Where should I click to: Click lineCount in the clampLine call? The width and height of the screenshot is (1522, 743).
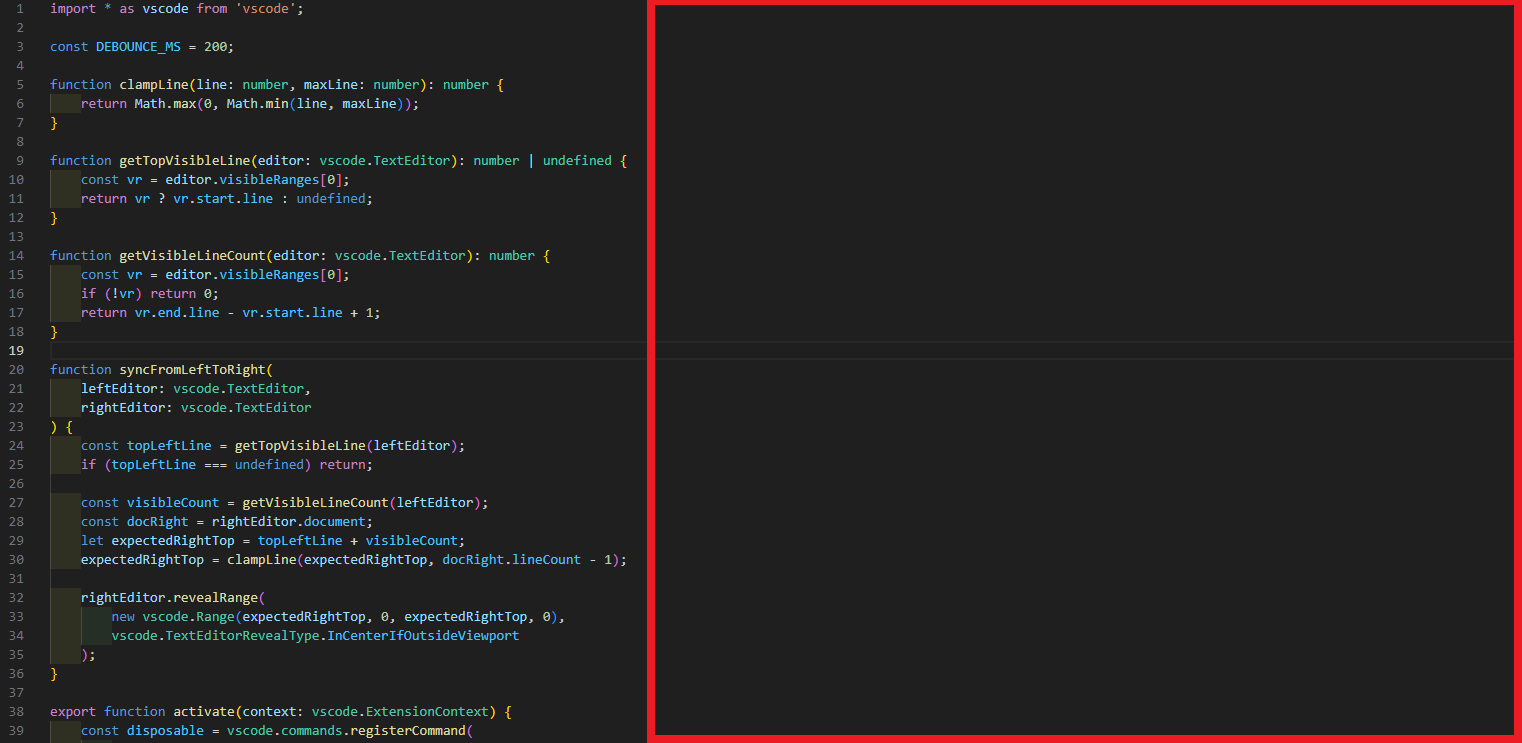(x=546, y=560)
